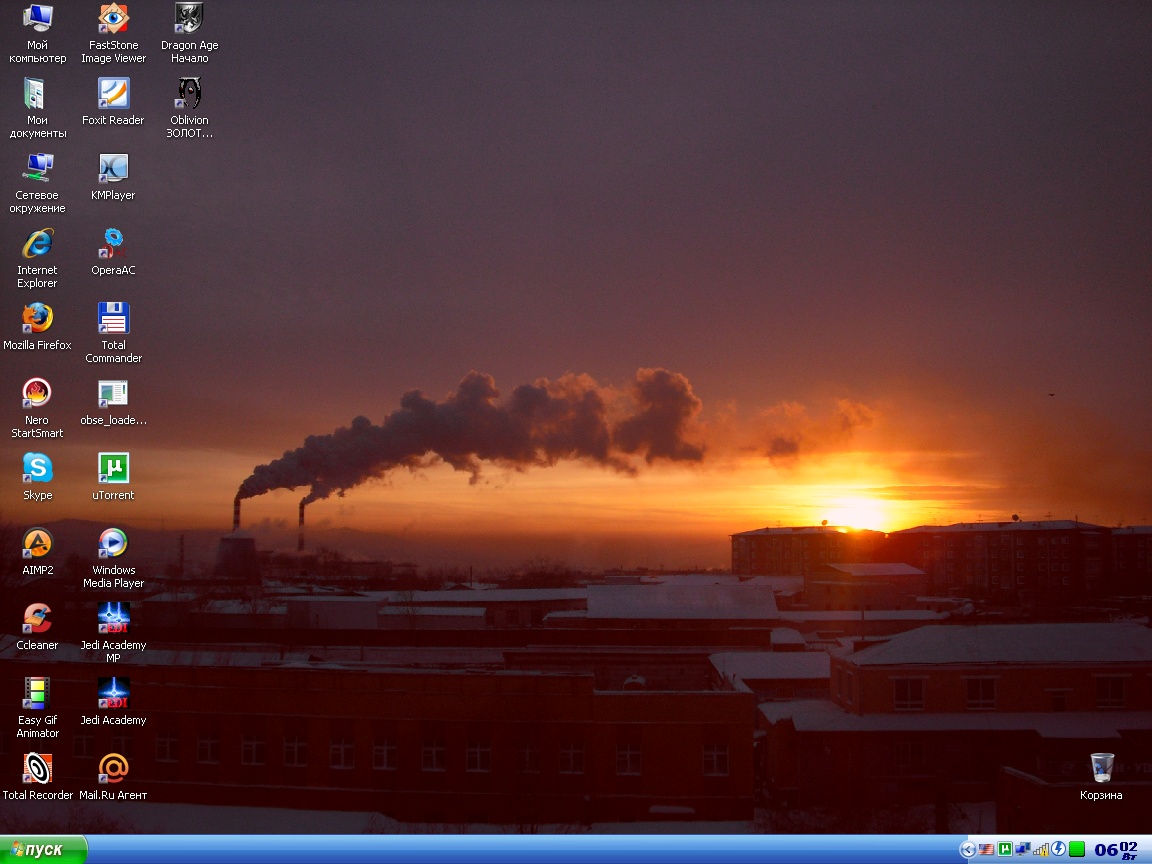Select the KMPlayer desktop icon

point(113,169)
